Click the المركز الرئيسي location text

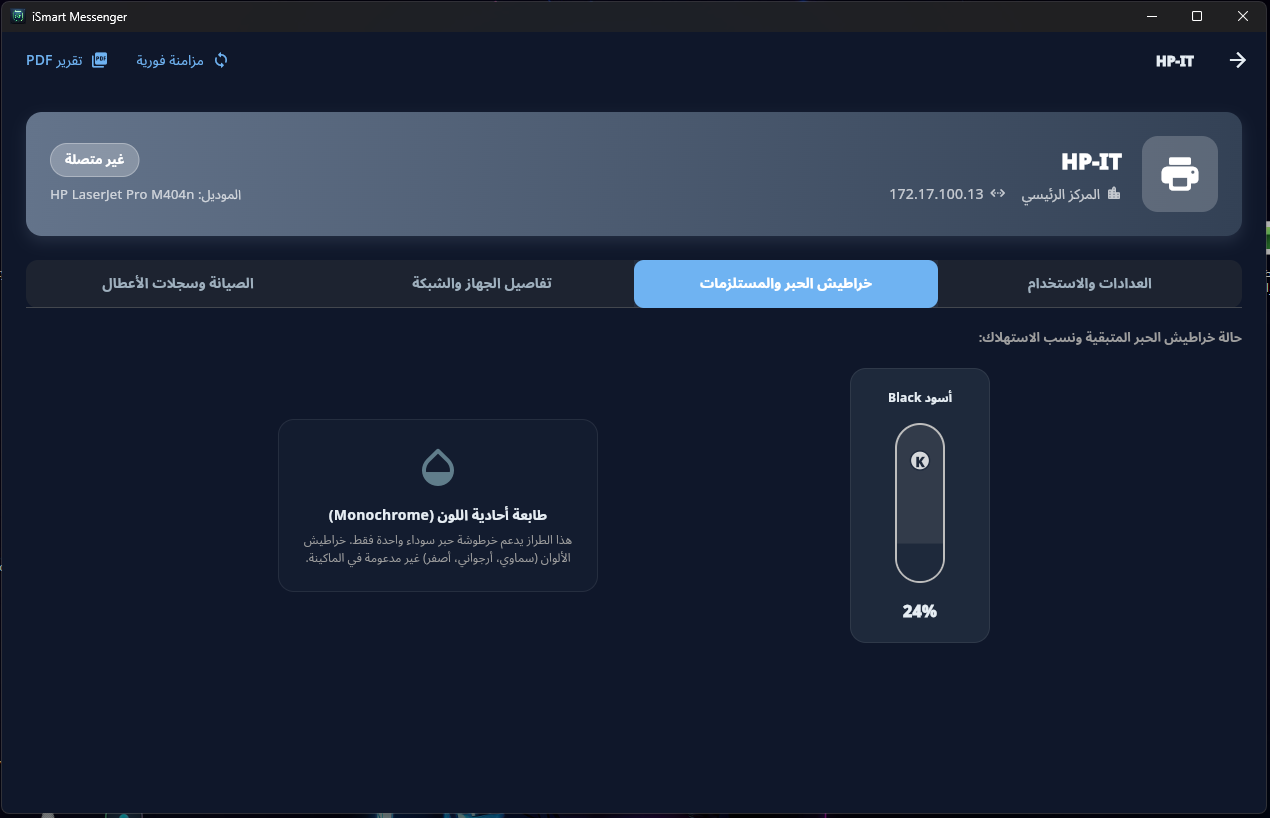click(x=1060, y=194)
